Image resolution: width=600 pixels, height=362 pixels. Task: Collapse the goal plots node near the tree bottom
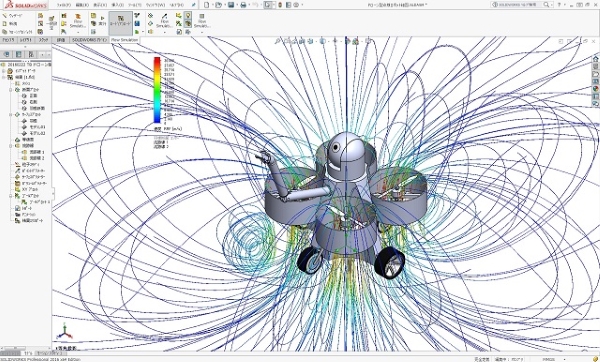[x=11, y=196]
